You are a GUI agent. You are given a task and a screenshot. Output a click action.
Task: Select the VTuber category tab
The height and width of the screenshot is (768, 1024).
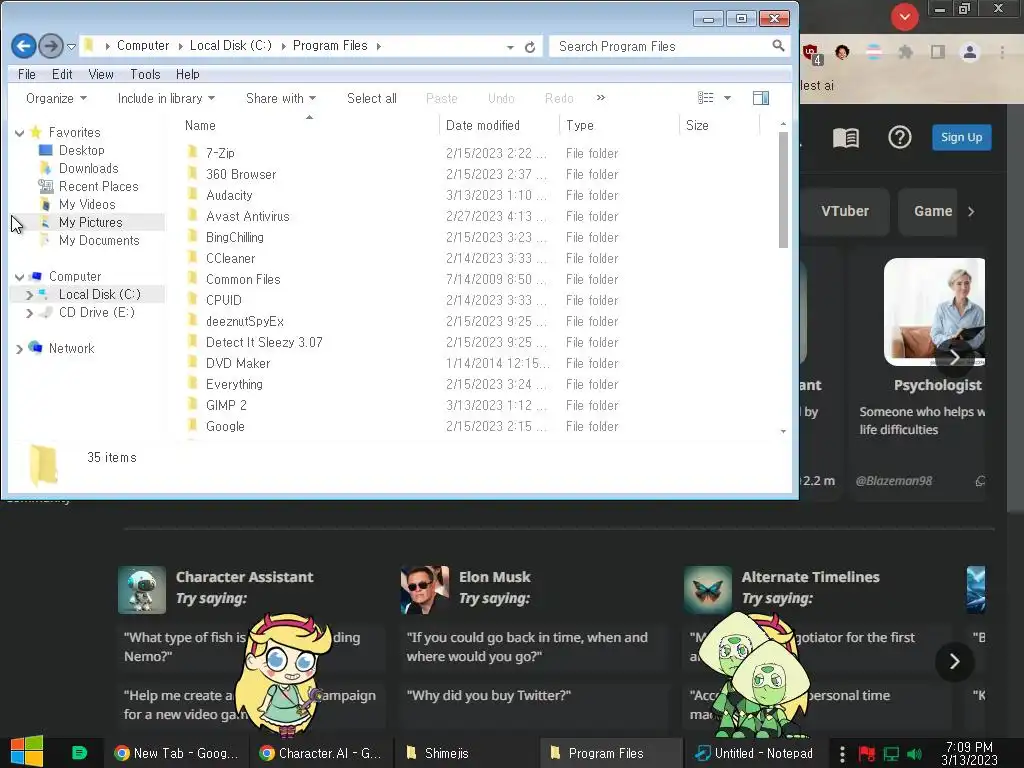click(x=845, y=211)
